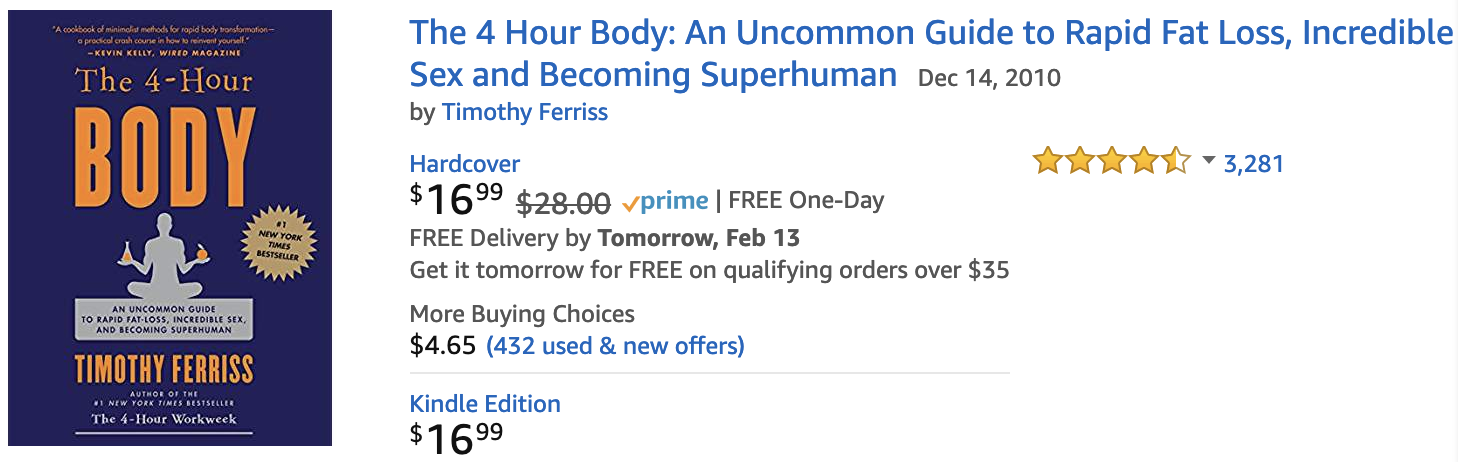The width and height of the screenshot is (1458, 462).
Task: View author Timothy Ferriss page
Action: pos(525,112)
